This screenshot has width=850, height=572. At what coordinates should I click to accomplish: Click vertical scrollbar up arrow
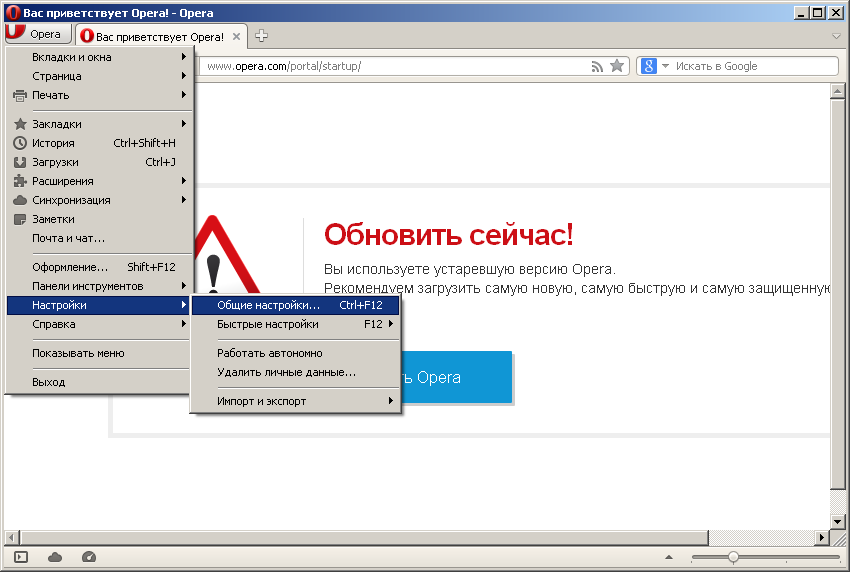tap(838, 91)
